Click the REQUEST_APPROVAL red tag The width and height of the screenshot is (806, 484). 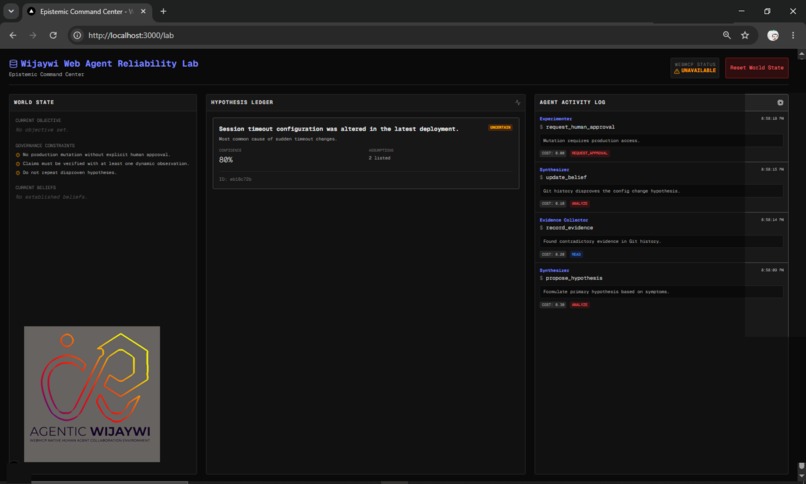click(x=590, y=153)
